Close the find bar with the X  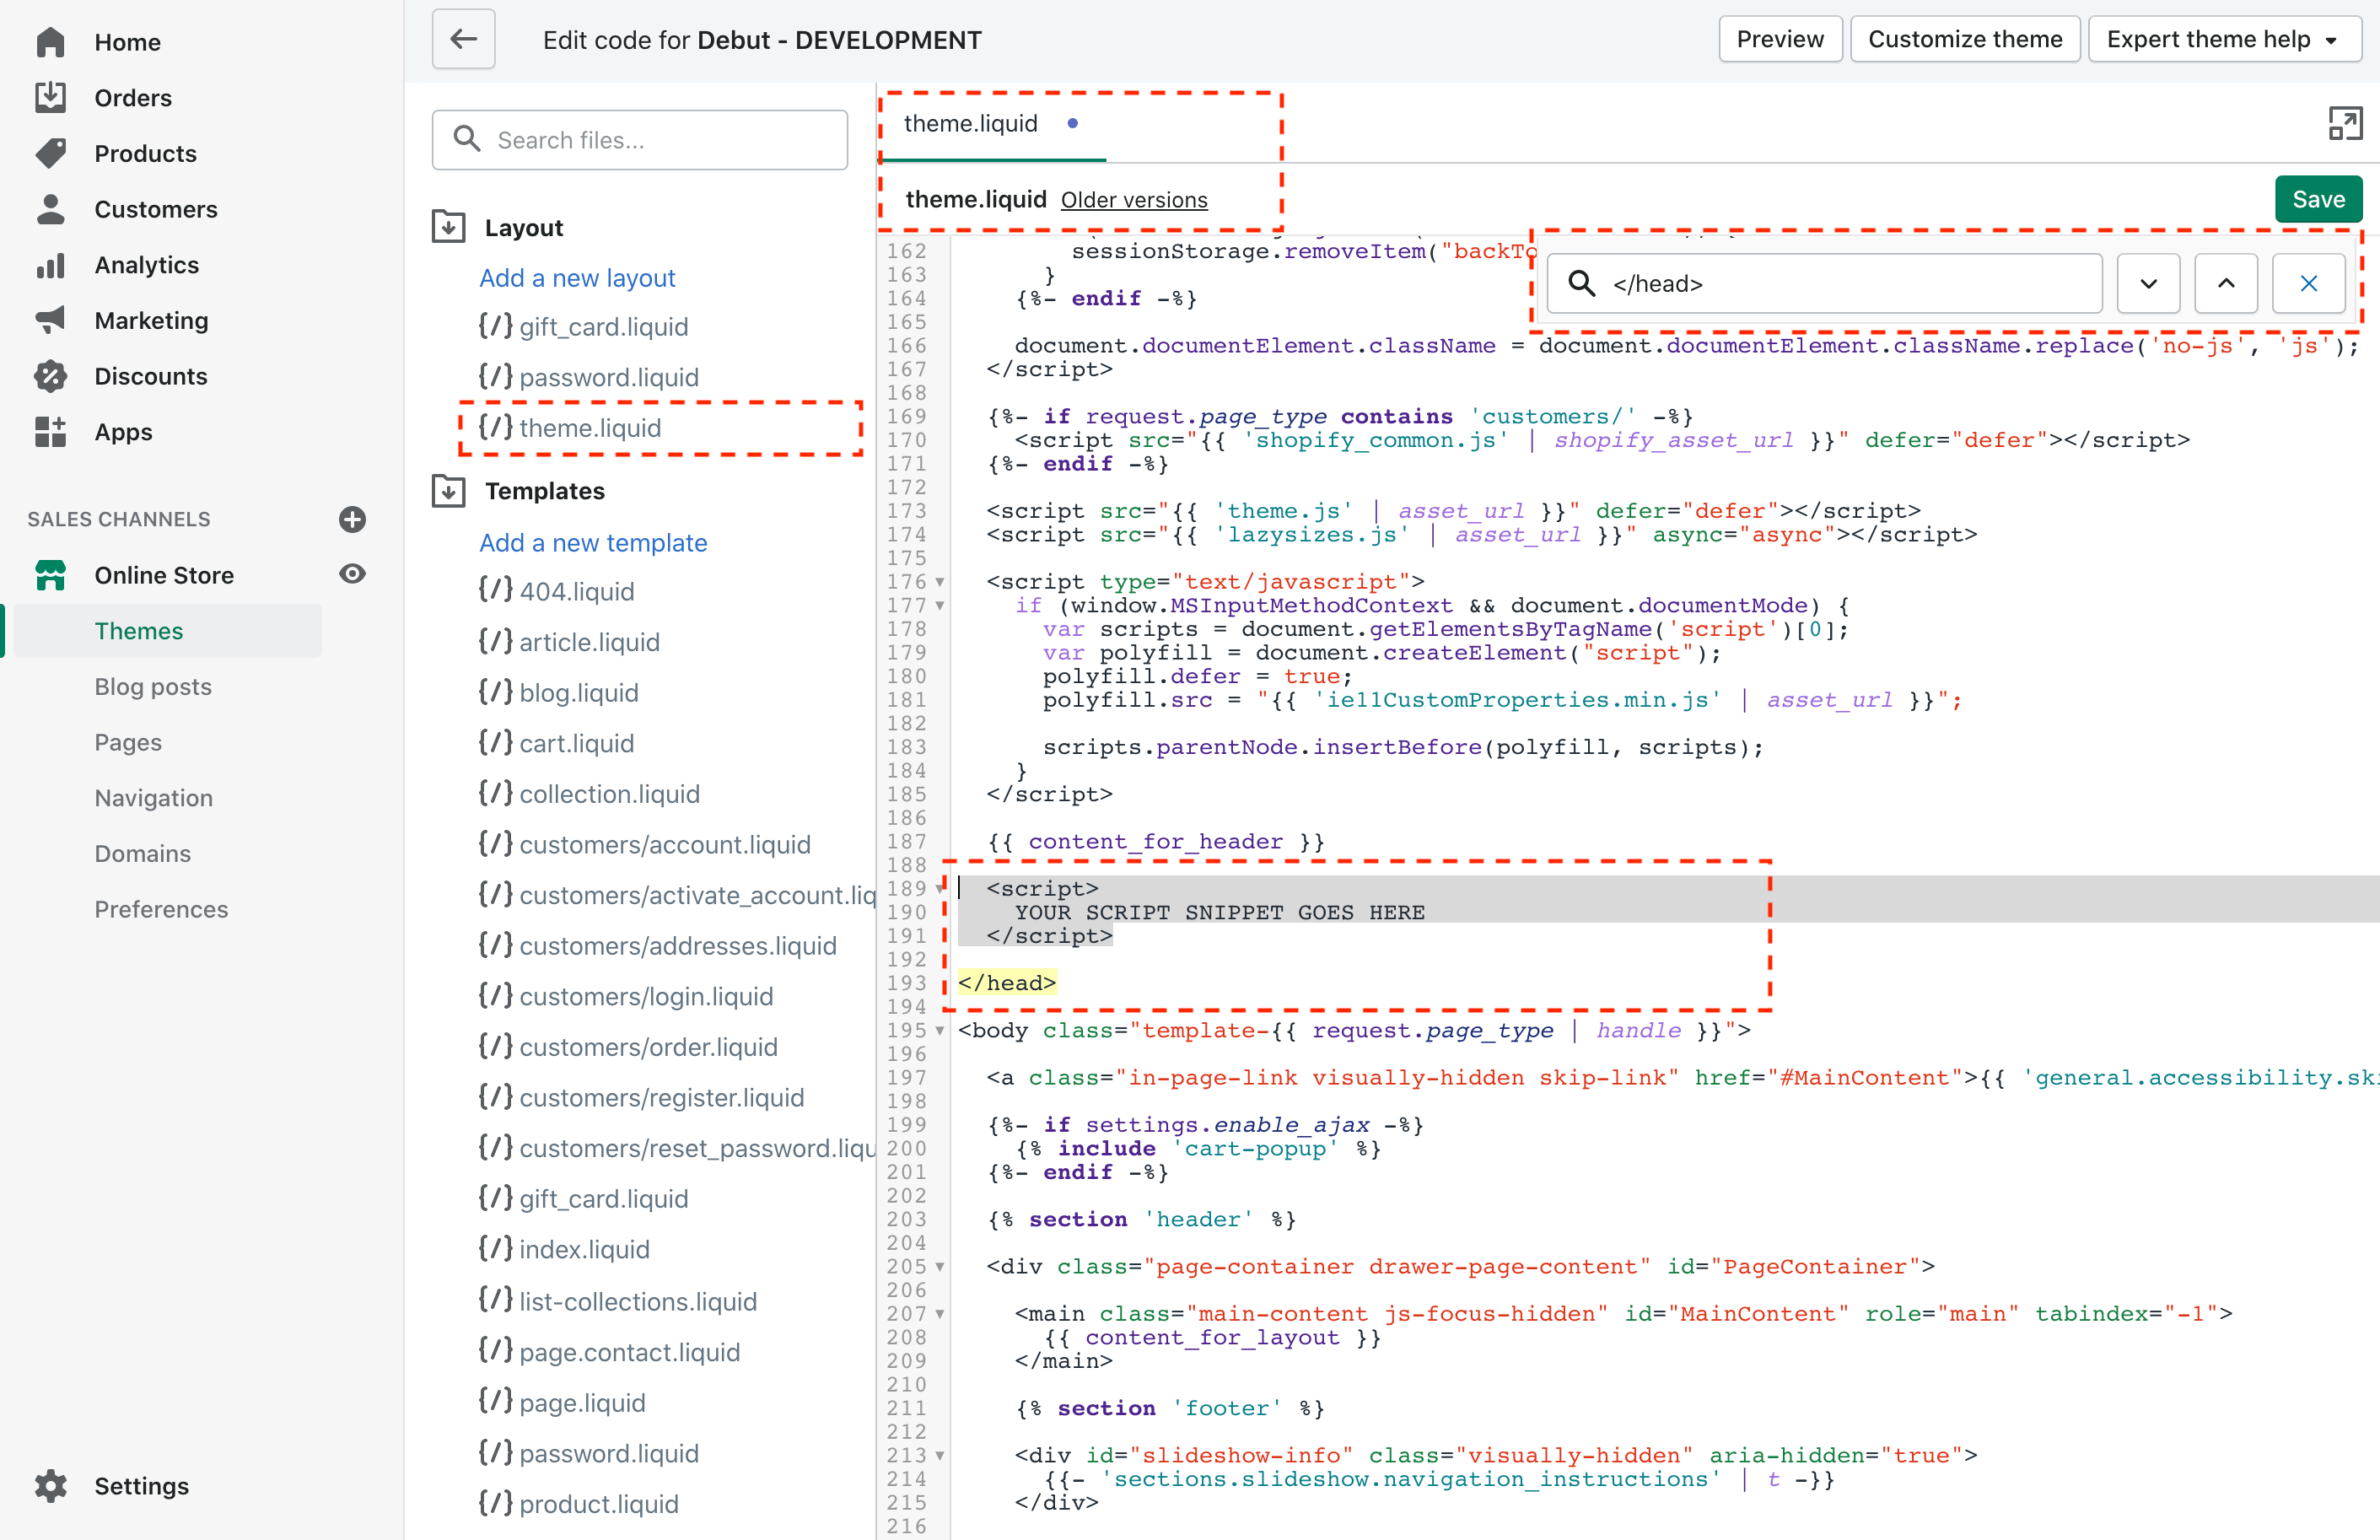(x=2308, y=283)
